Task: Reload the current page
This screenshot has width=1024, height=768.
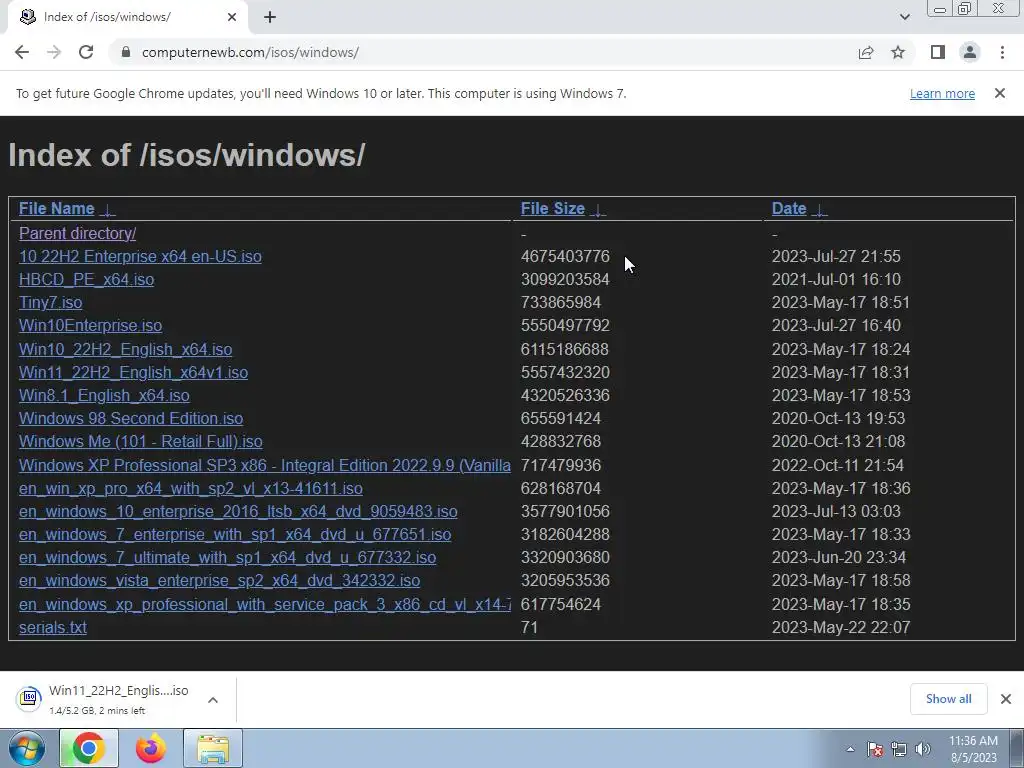Action: [86, 52]
